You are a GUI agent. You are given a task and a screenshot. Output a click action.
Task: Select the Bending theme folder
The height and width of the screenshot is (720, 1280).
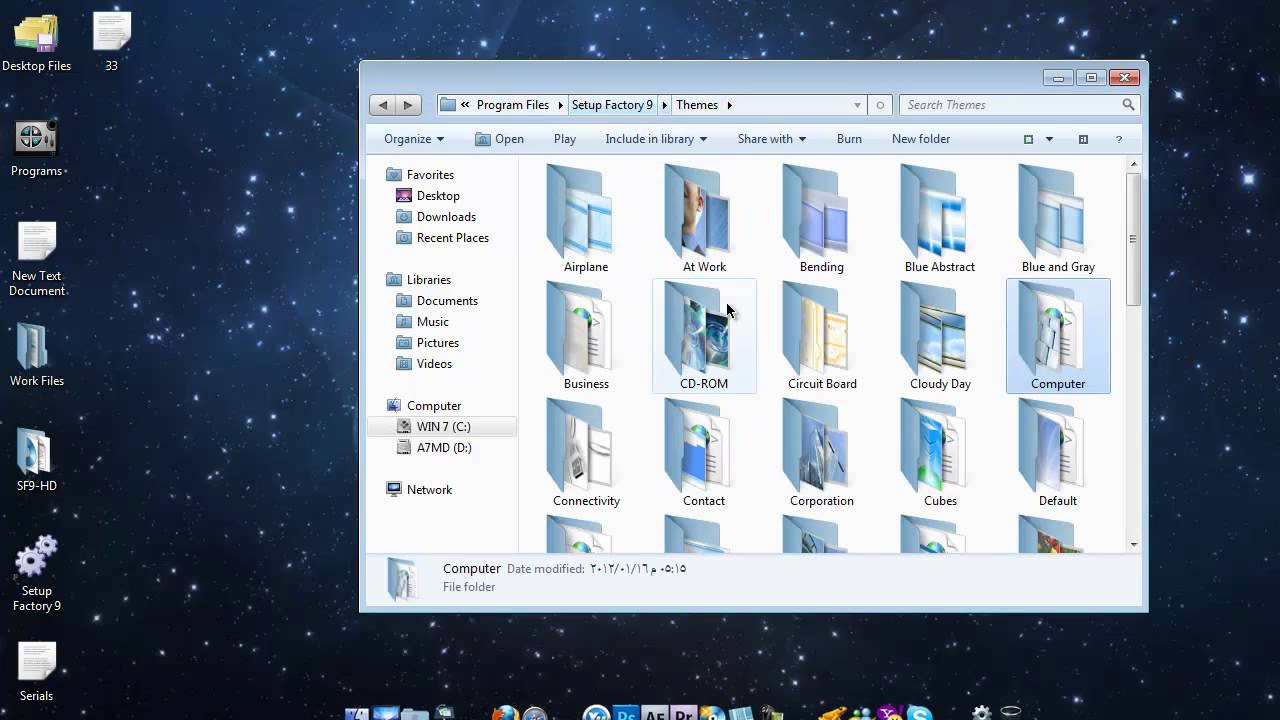[x=822, y=219]
